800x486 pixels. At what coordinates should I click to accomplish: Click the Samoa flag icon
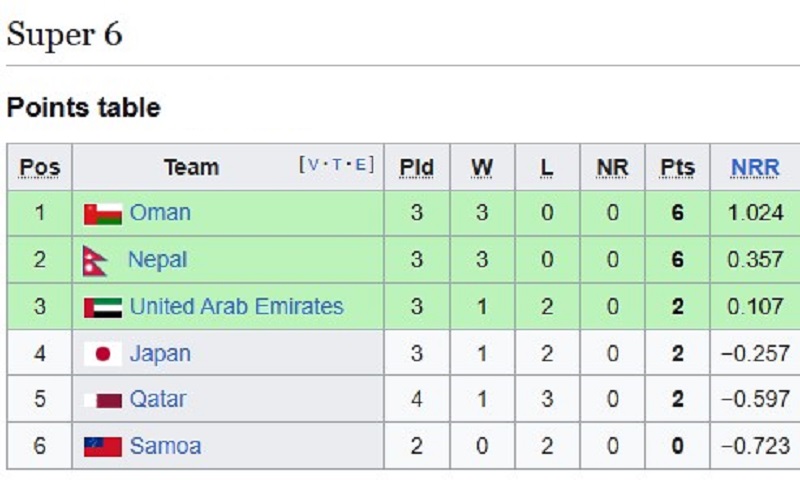[103, 447]
